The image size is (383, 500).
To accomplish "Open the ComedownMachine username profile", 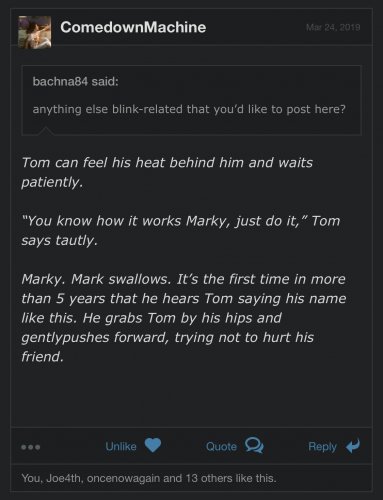I will point(133,27).
